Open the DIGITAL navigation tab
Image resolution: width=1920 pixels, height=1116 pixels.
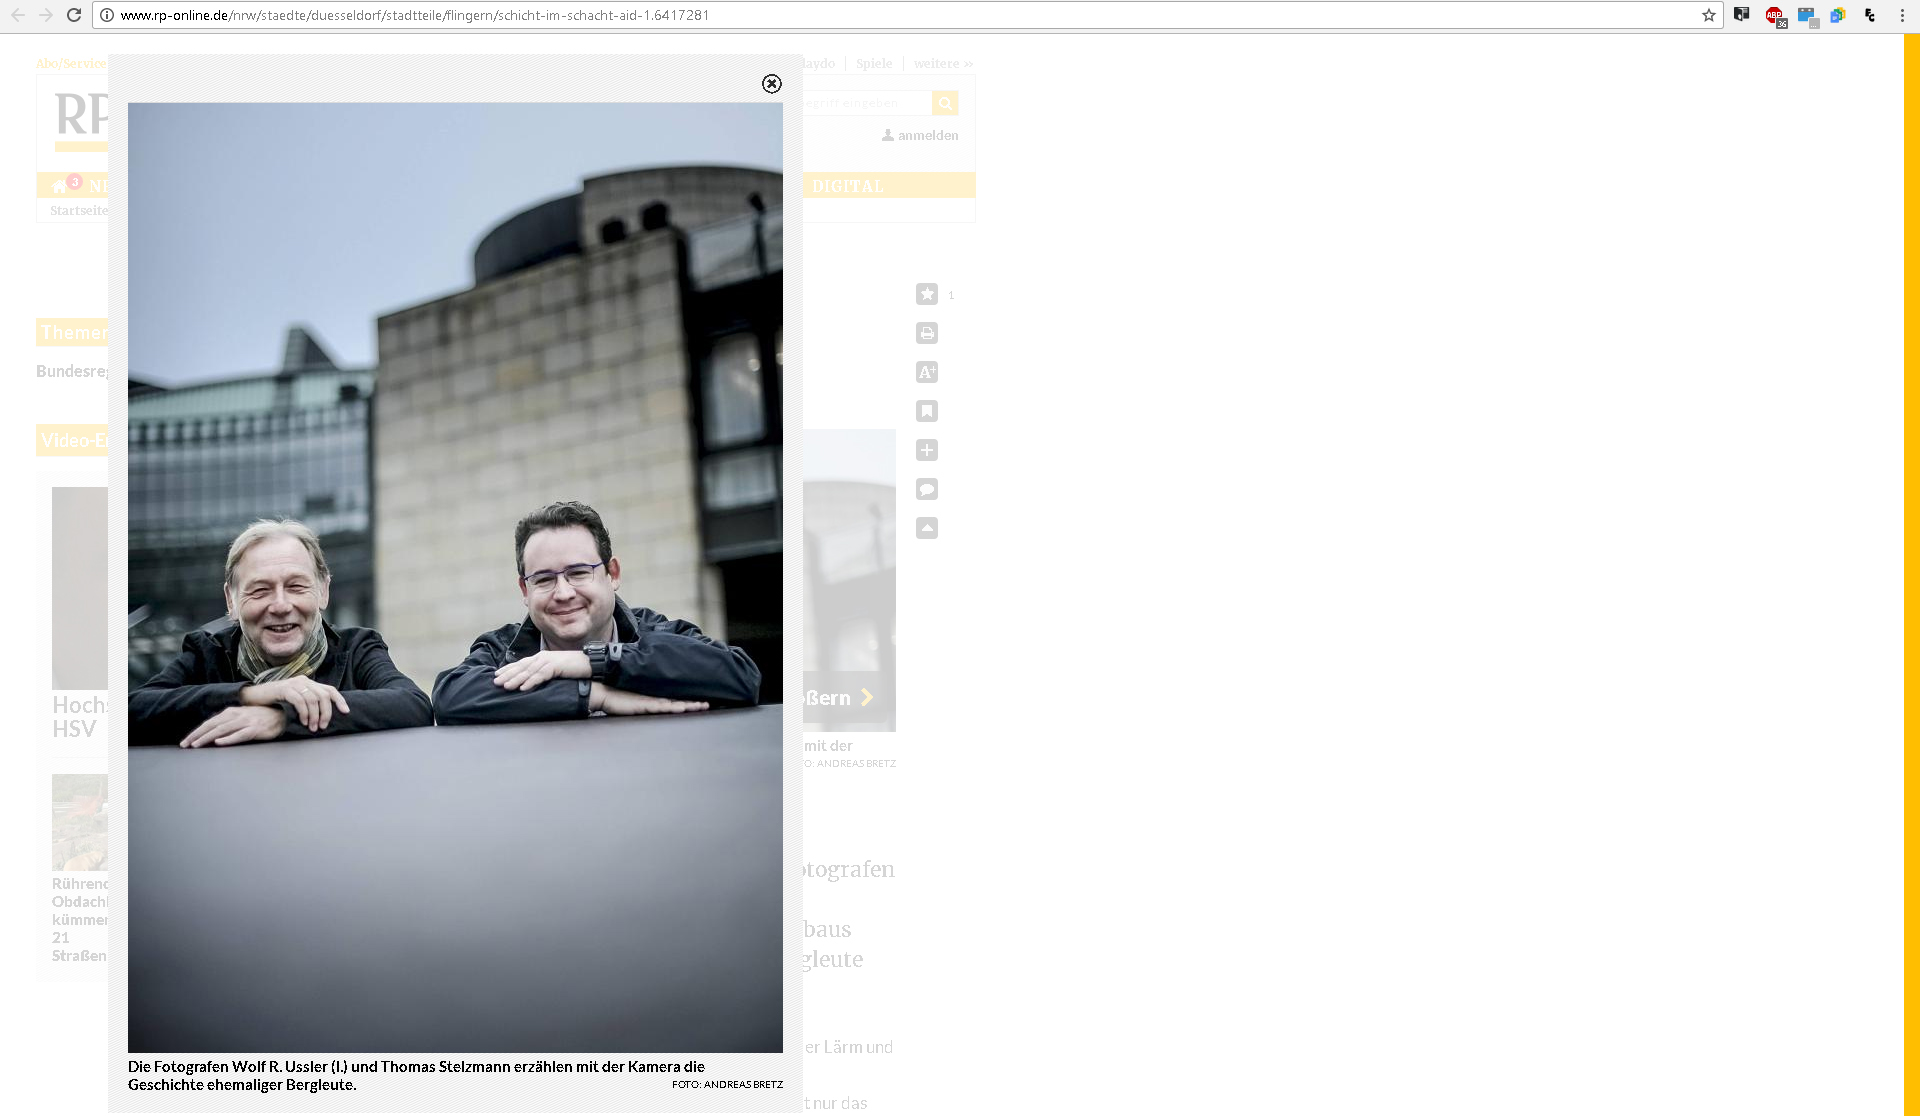click(848, 186)
